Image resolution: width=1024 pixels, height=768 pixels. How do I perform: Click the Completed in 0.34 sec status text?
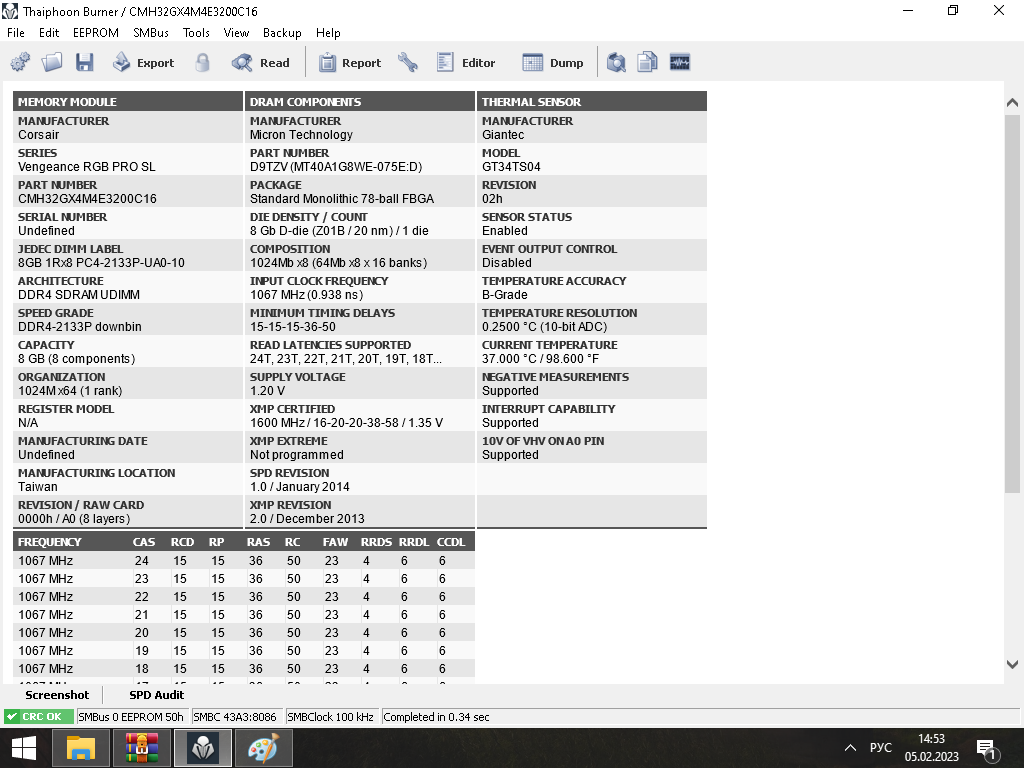[x=436, y=716]
